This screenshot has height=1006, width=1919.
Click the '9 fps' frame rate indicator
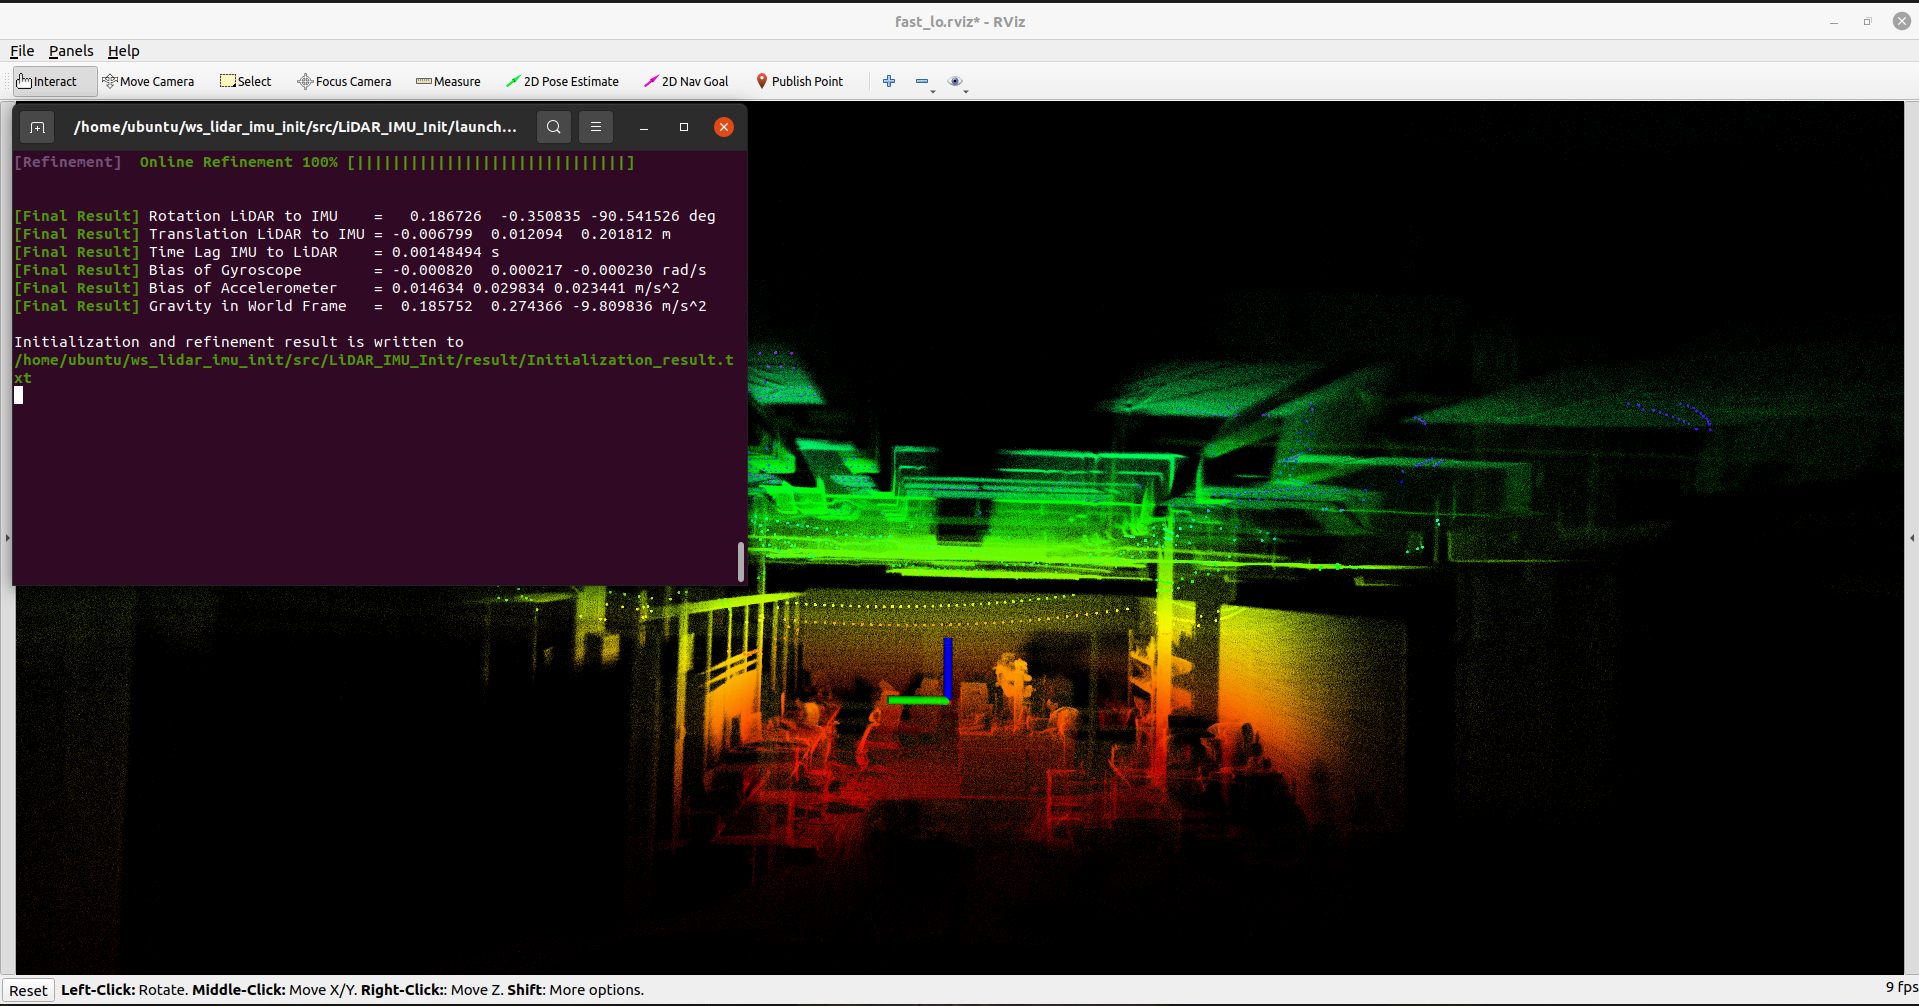tap(1901, 987)
